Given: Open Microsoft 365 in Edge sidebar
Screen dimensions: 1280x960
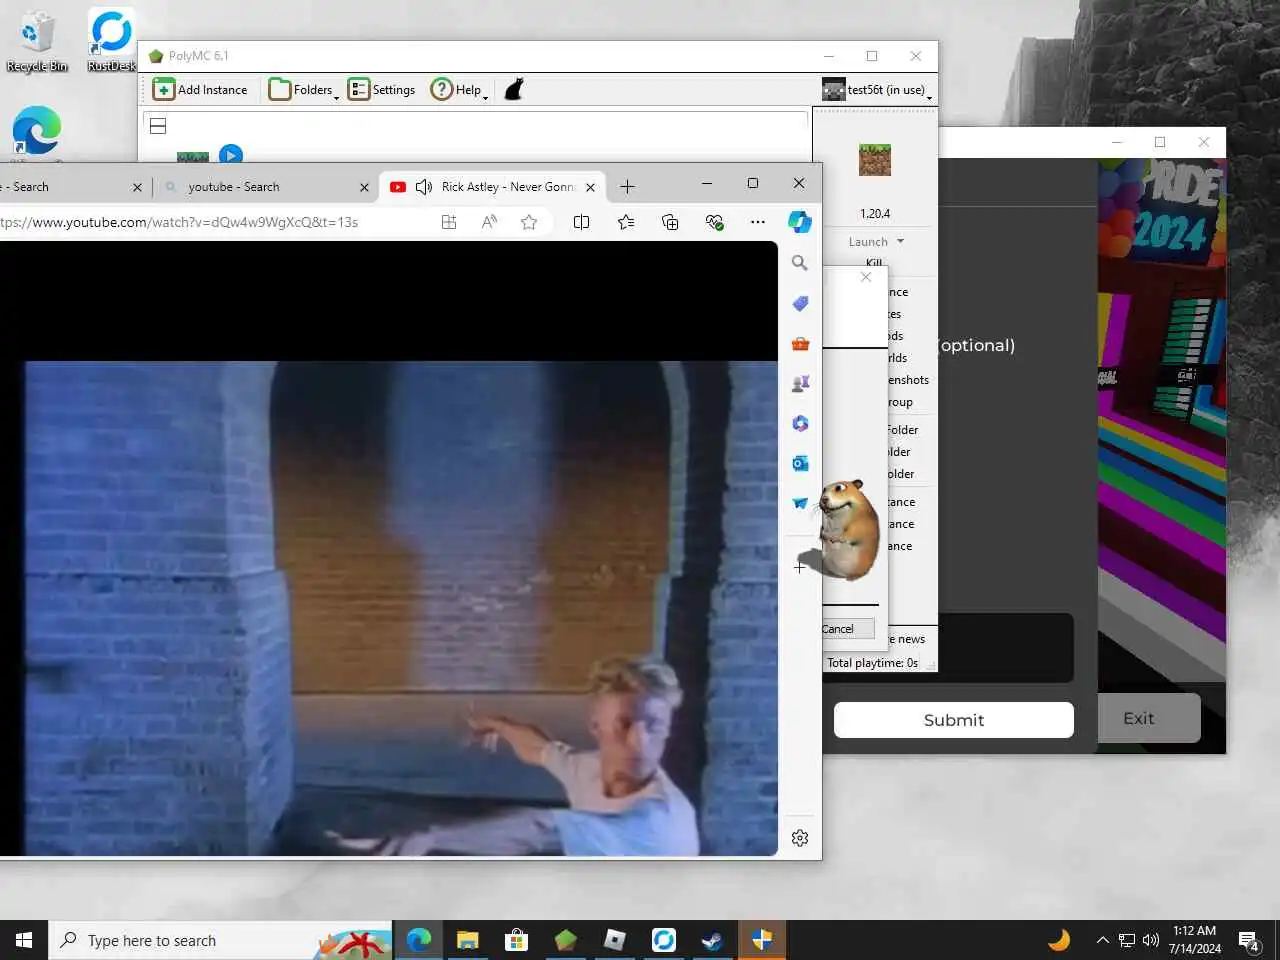Looking at the screenshot, I should [x=800, y=423].
